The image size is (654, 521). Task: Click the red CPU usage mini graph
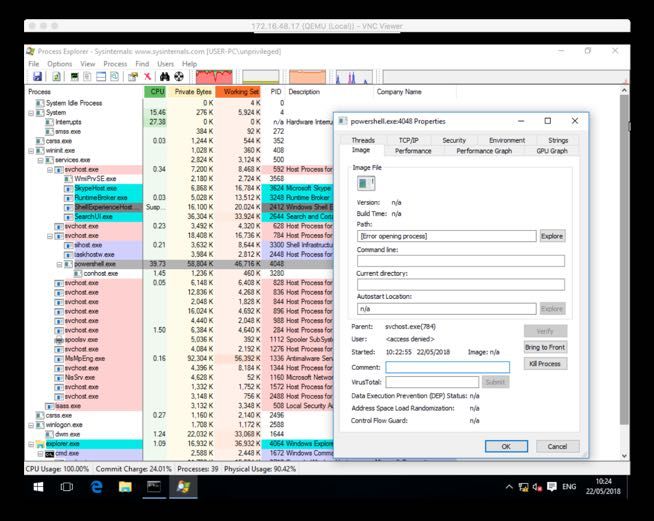214,77
